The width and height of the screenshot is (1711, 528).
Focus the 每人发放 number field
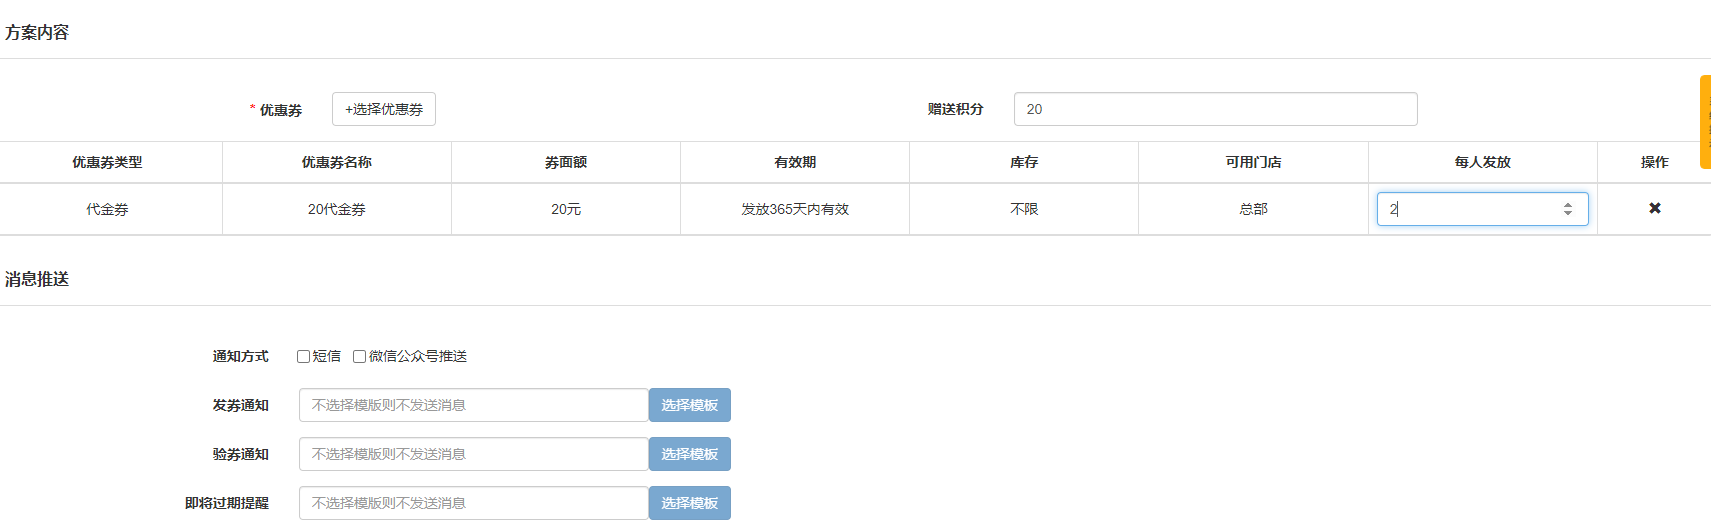[x=1465, y=209]
